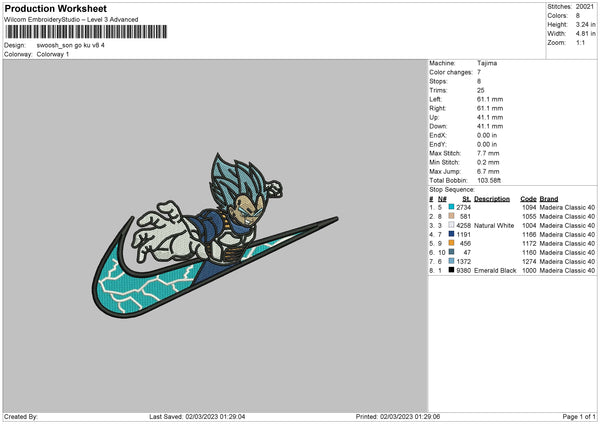Click the Up measurement 41.1 mm
The width and height of the screenshot is (600, 424).
click(x=490, y=117)
